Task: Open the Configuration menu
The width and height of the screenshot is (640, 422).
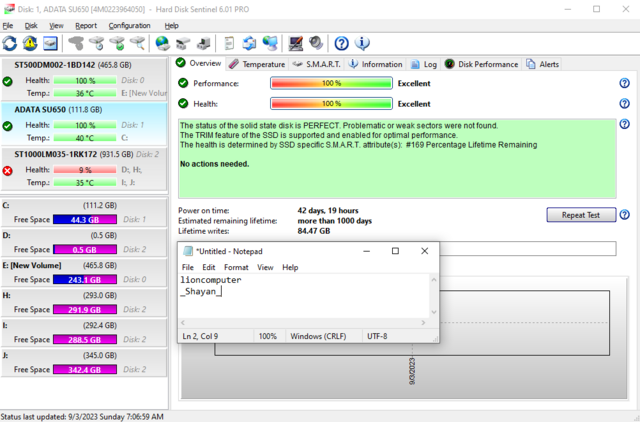Action: 129,25
